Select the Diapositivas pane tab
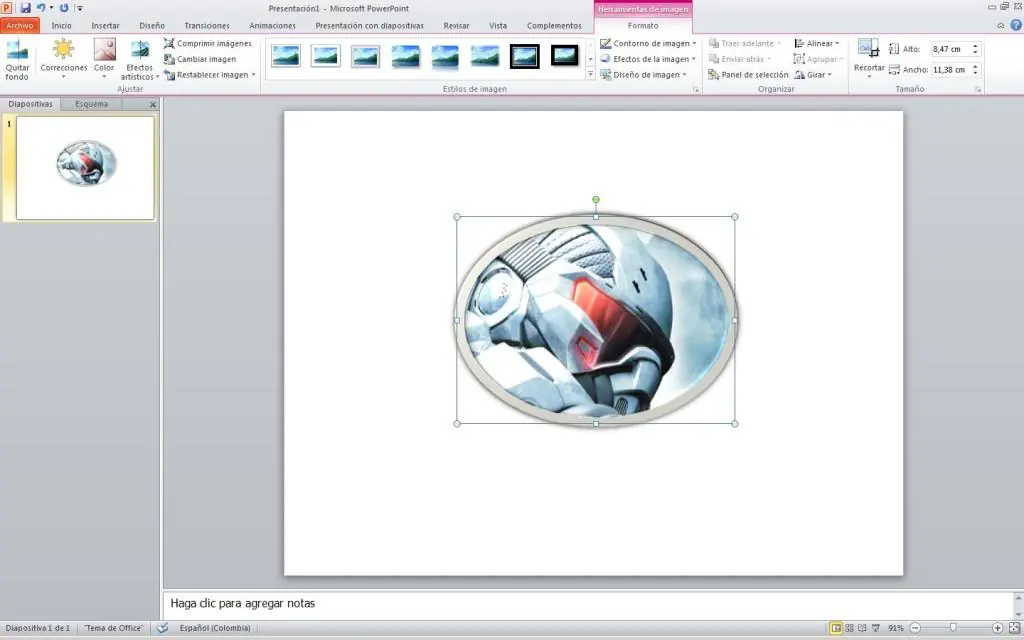 pyautogui.click(x=30, y=104)
